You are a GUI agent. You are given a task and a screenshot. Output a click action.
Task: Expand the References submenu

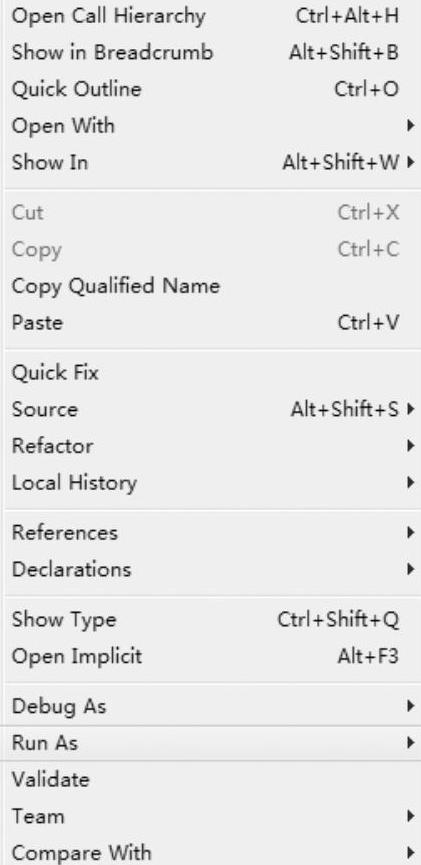212,532
